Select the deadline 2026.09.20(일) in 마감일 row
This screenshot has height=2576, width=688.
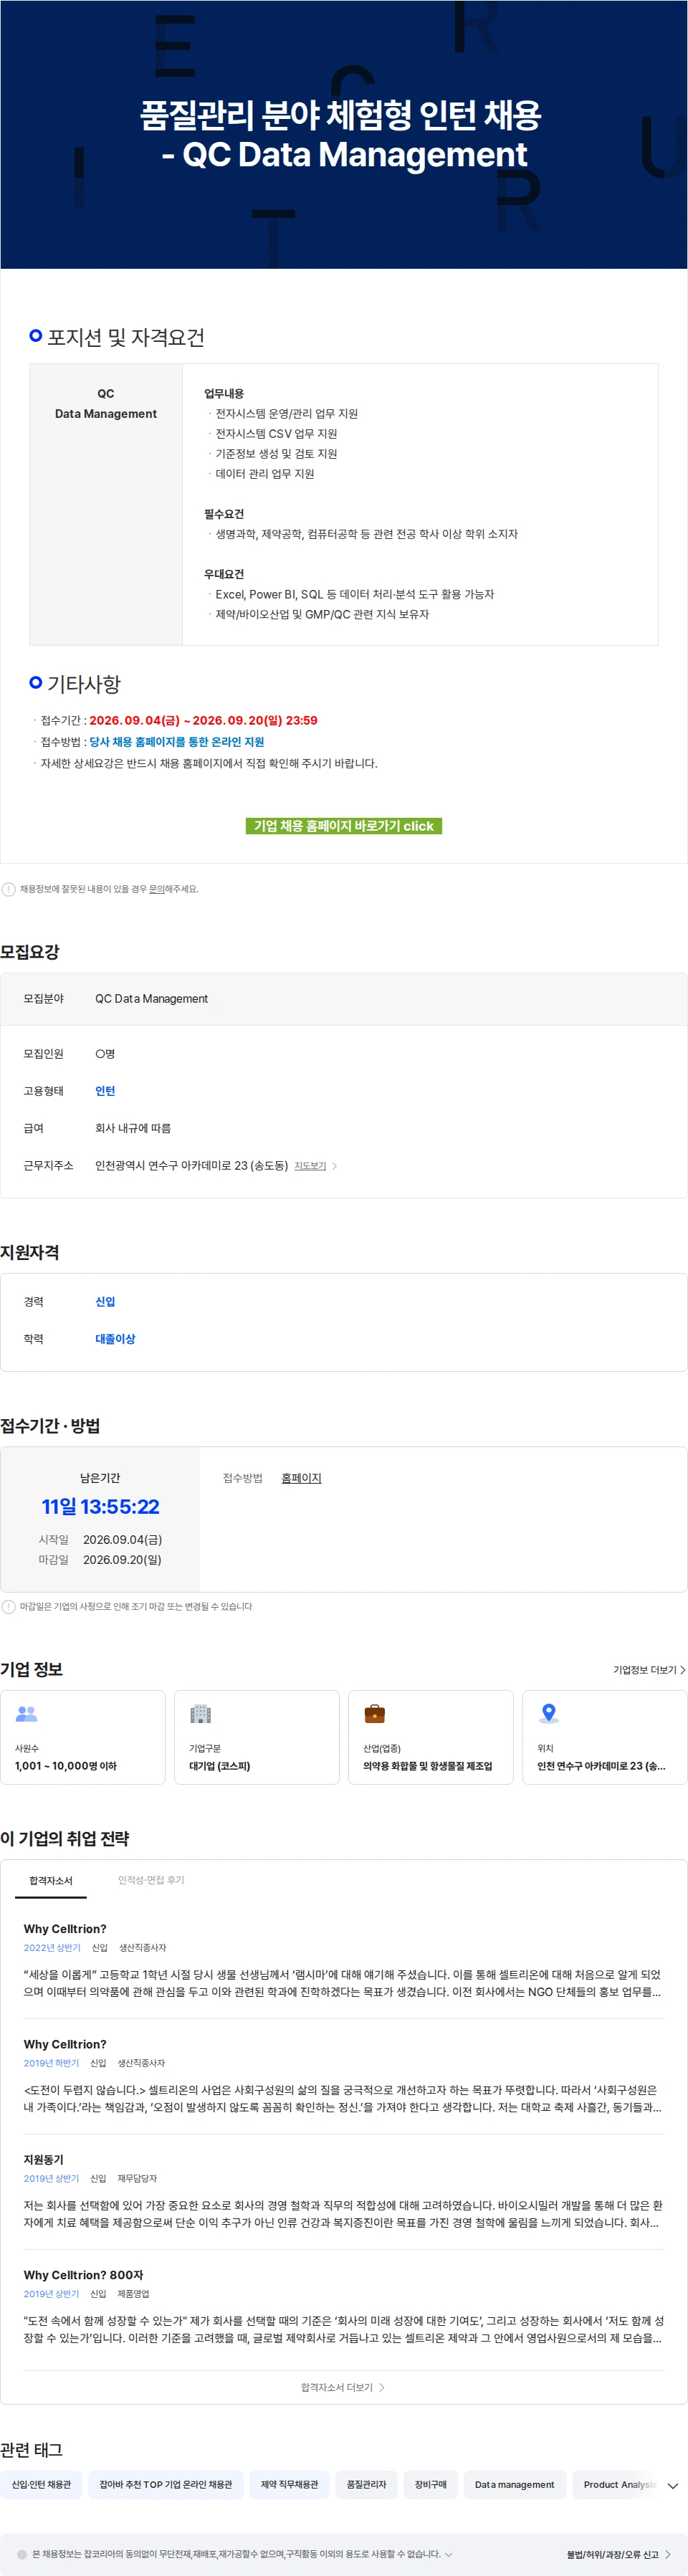(x=122, y=1560)
